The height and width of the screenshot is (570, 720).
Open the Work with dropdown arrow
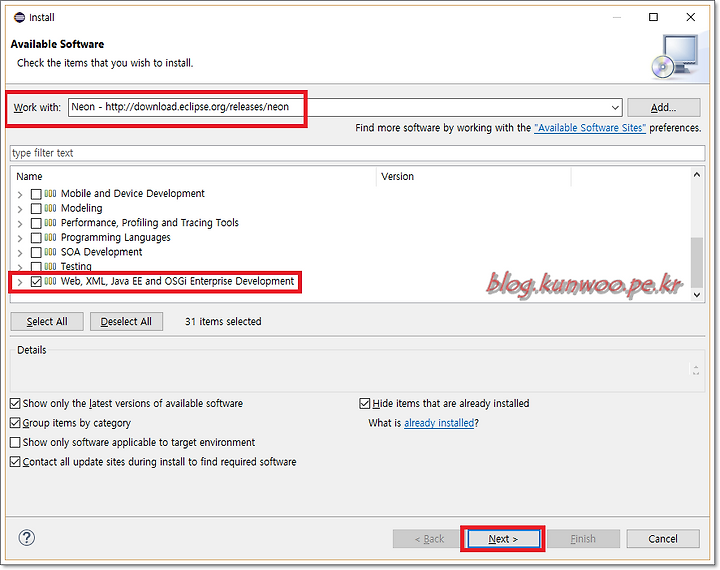click(615, 107)
